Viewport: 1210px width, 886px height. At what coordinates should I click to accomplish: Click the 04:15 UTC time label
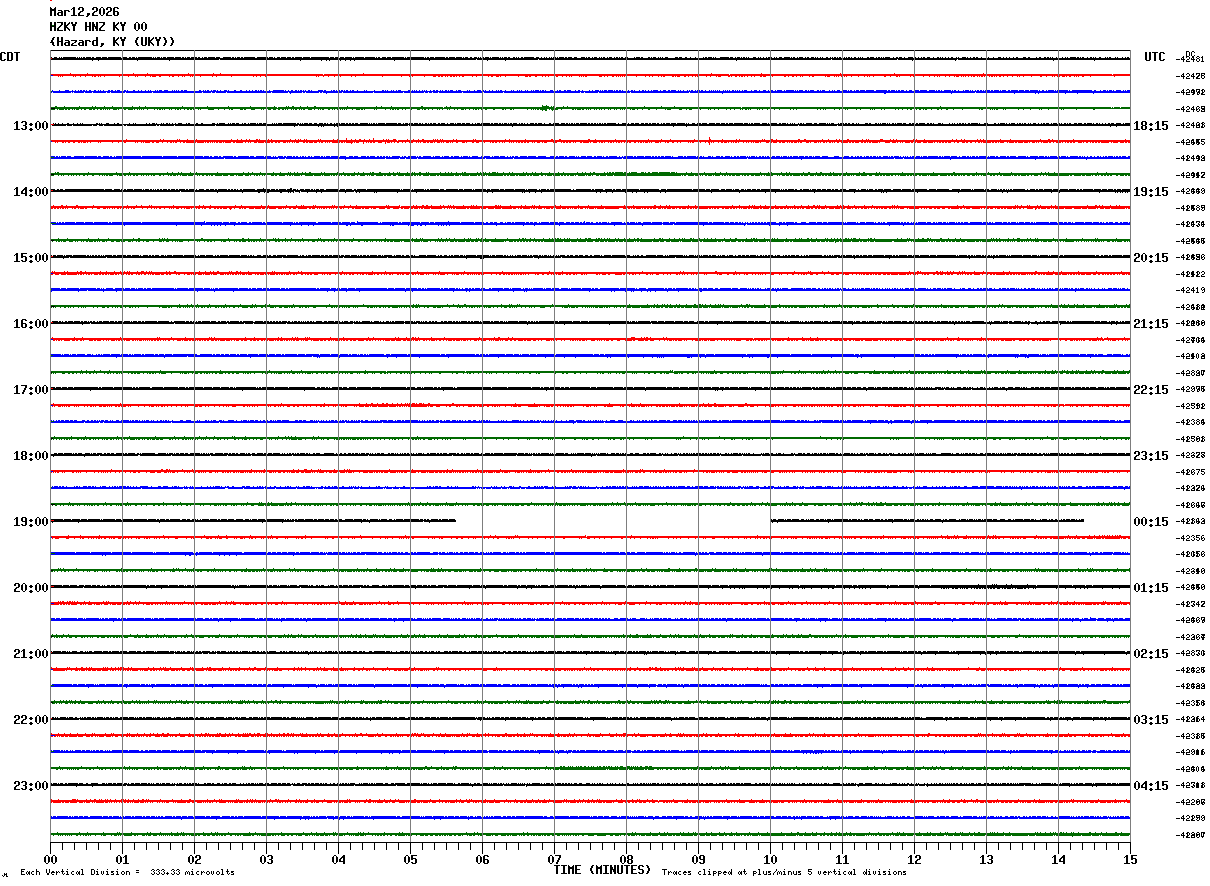point(1151,786)
